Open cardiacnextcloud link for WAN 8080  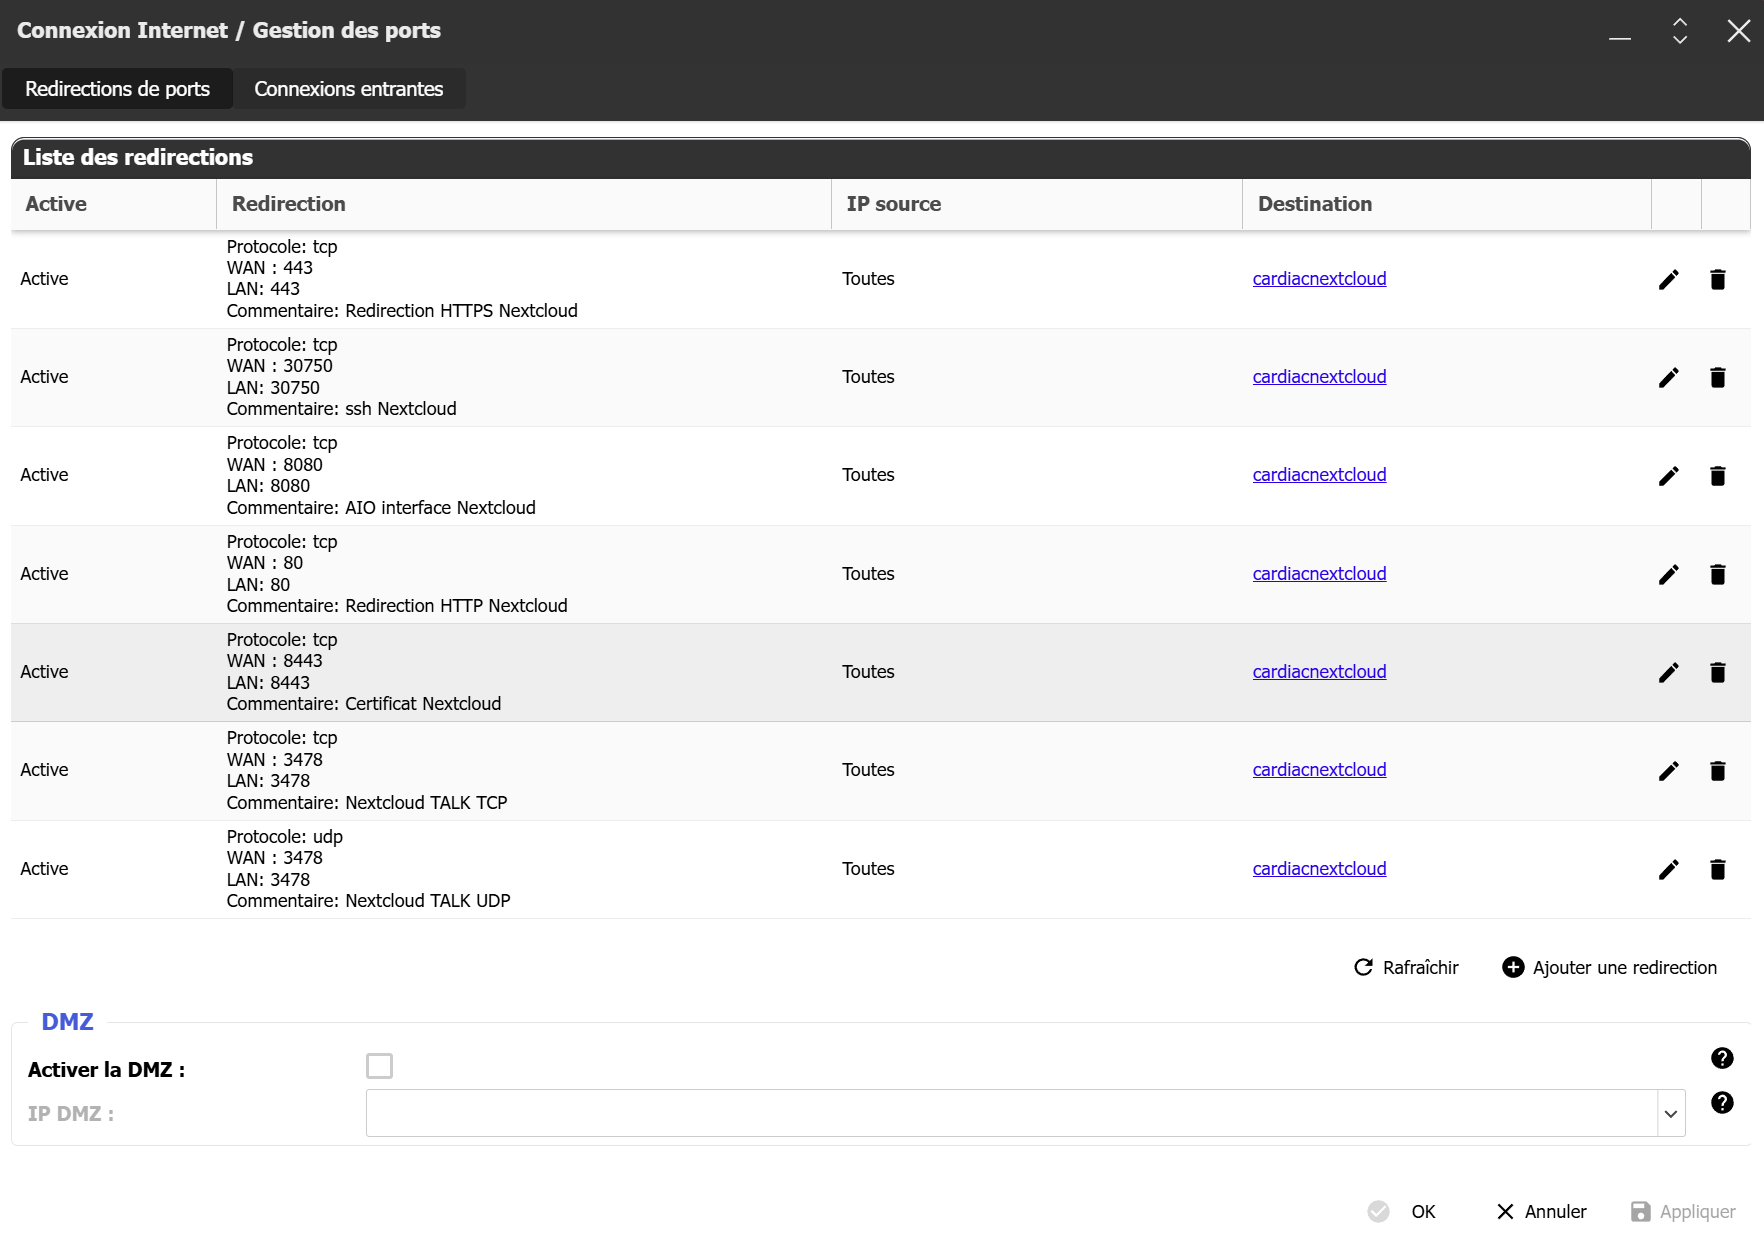tap(1319, 475)
